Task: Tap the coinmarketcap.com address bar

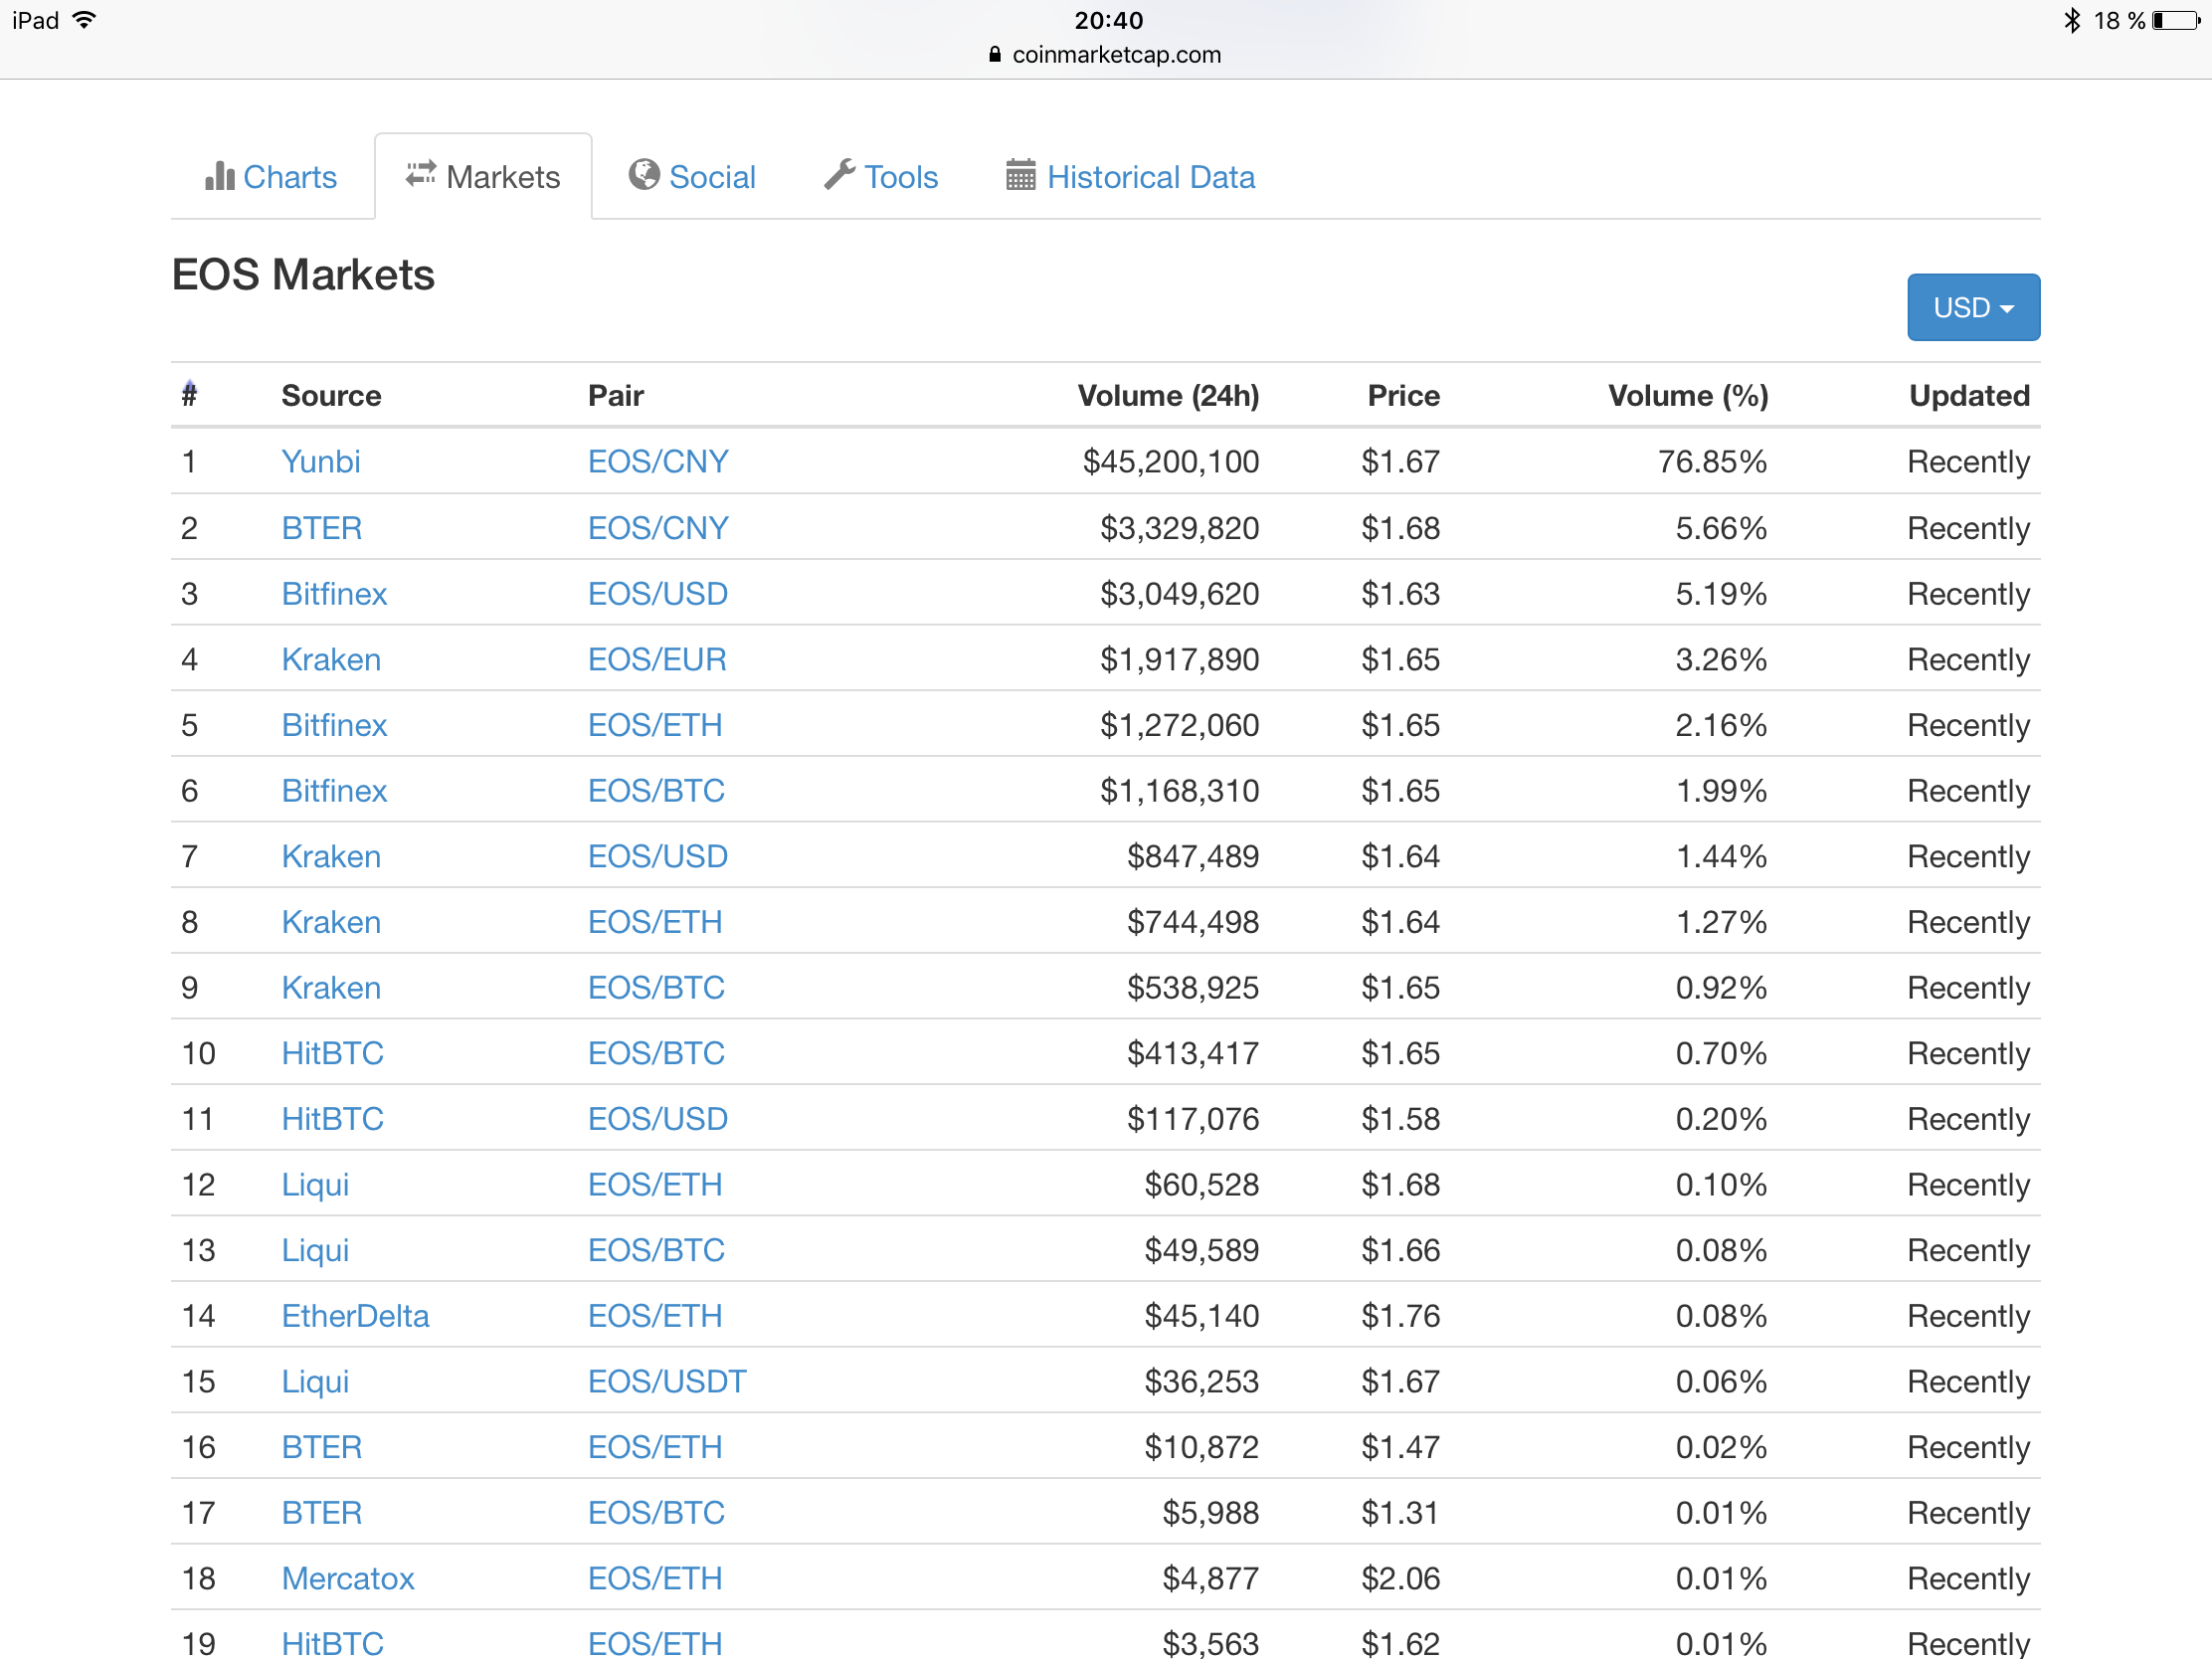Action: (1105, 54)
